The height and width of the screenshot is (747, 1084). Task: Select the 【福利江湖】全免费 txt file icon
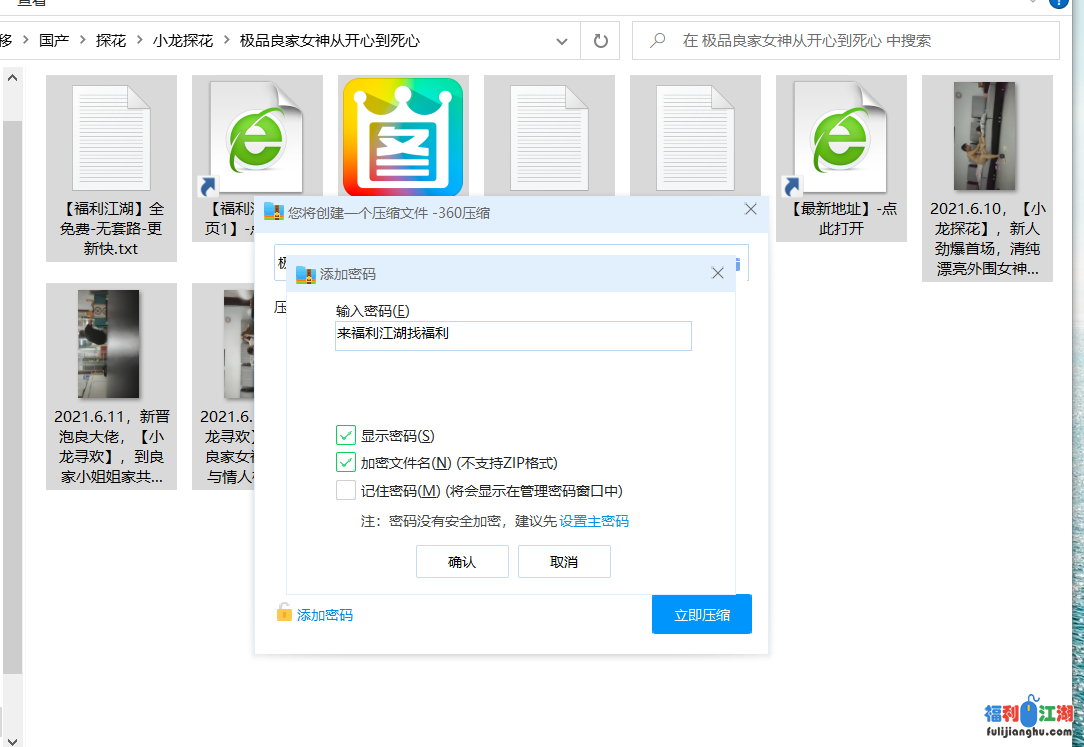click(x=111, y=138)
